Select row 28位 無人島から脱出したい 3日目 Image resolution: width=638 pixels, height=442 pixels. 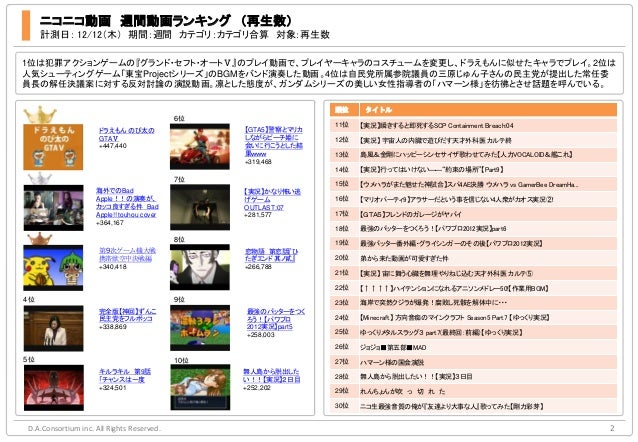coord(473,376)
